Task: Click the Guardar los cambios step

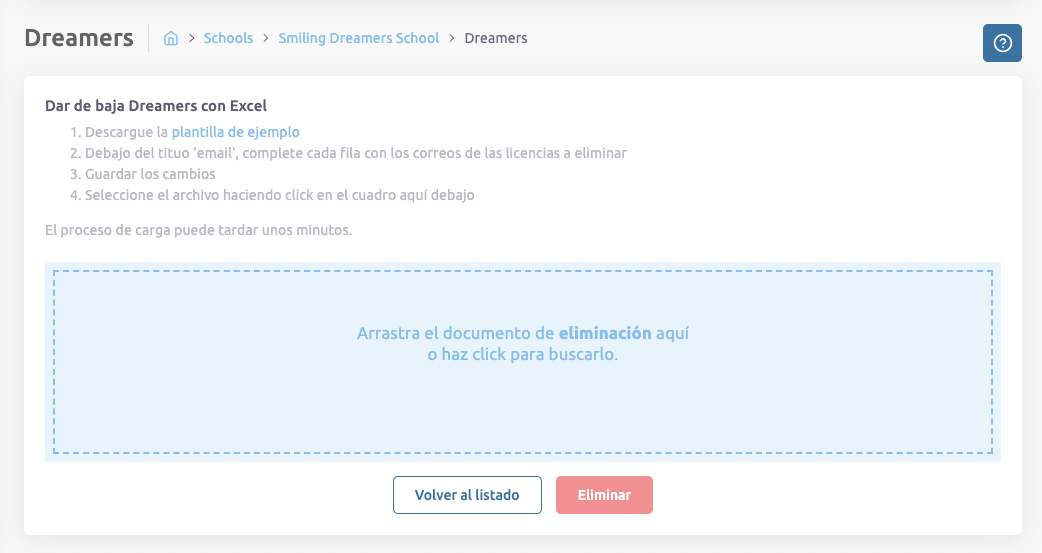Action: pos(150,174)
